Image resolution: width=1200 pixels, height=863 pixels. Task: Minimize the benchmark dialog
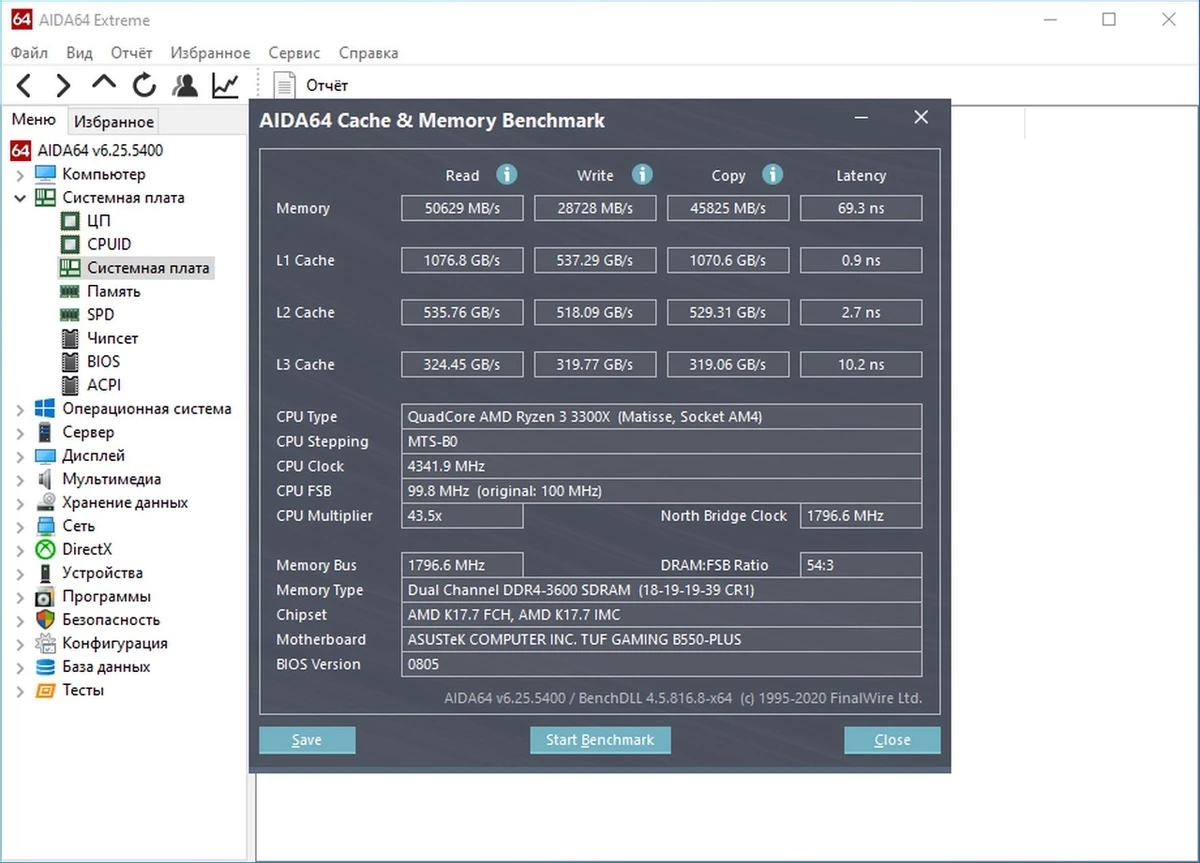pyautogui.click(x=862, y=118)
